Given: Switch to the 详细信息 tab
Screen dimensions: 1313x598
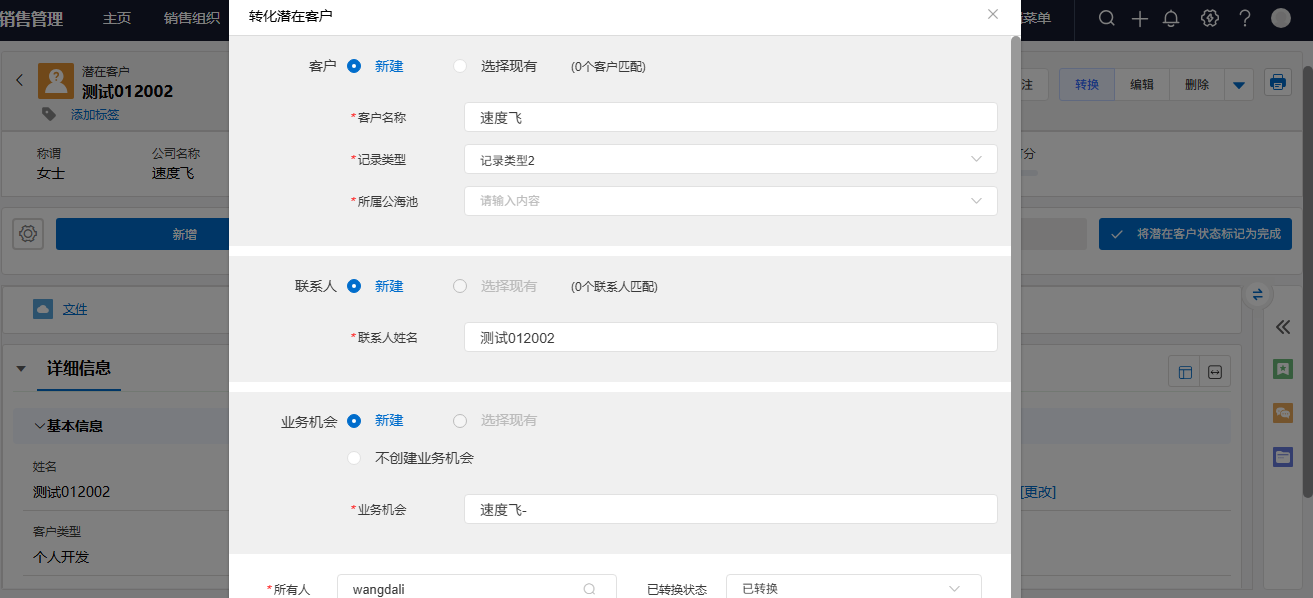Looking at the screenshot, I should pos(79,368).
